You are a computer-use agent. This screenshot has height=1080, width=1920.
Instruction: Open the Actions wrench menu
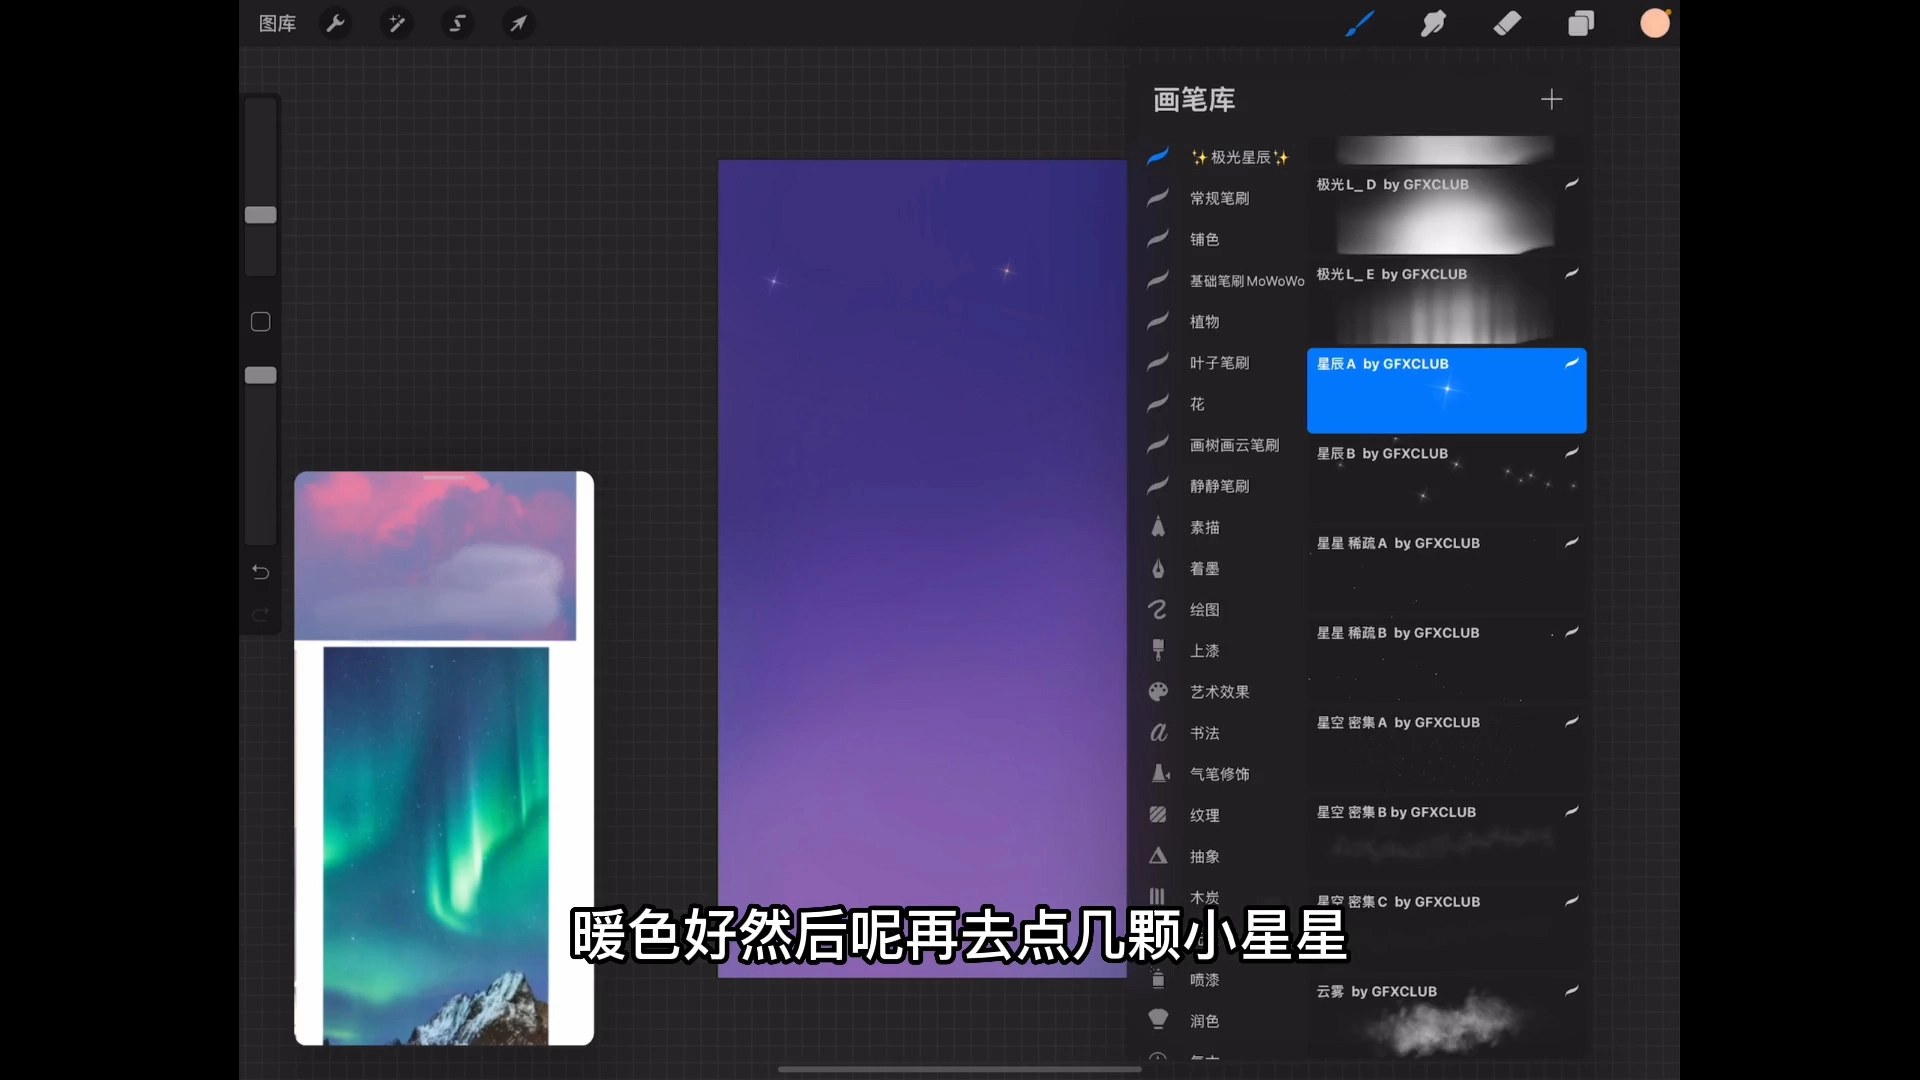pyautogui.click(x=336, y=23)
